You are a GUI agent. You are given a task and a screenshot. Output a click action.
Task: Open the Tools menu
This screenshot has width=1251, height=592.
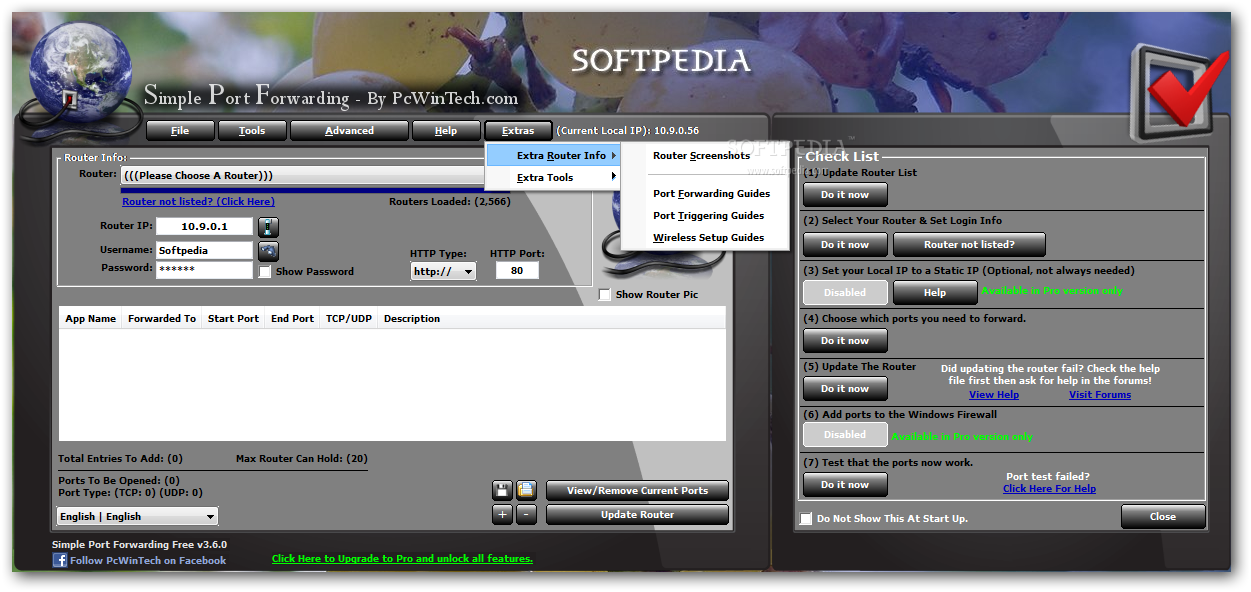pos(252,130)
